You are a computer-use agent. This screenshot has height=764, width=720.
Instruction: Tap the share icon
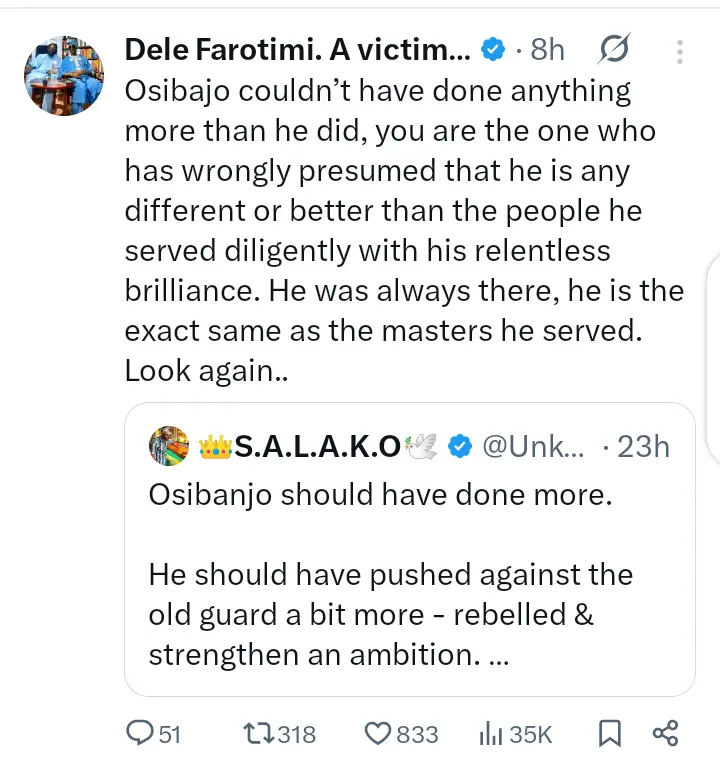tap(666, 734)
